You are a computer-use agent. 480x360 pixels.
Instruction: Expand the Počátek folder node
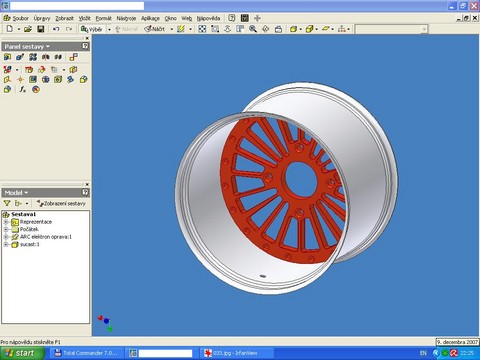6,229
